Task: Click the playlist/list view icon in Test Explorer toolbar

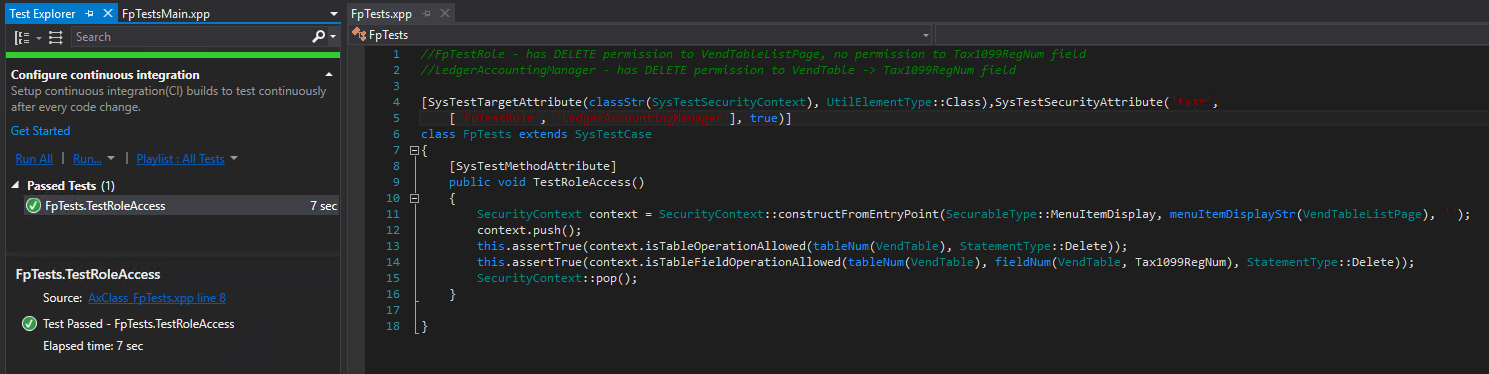Action: click(55, 37)
